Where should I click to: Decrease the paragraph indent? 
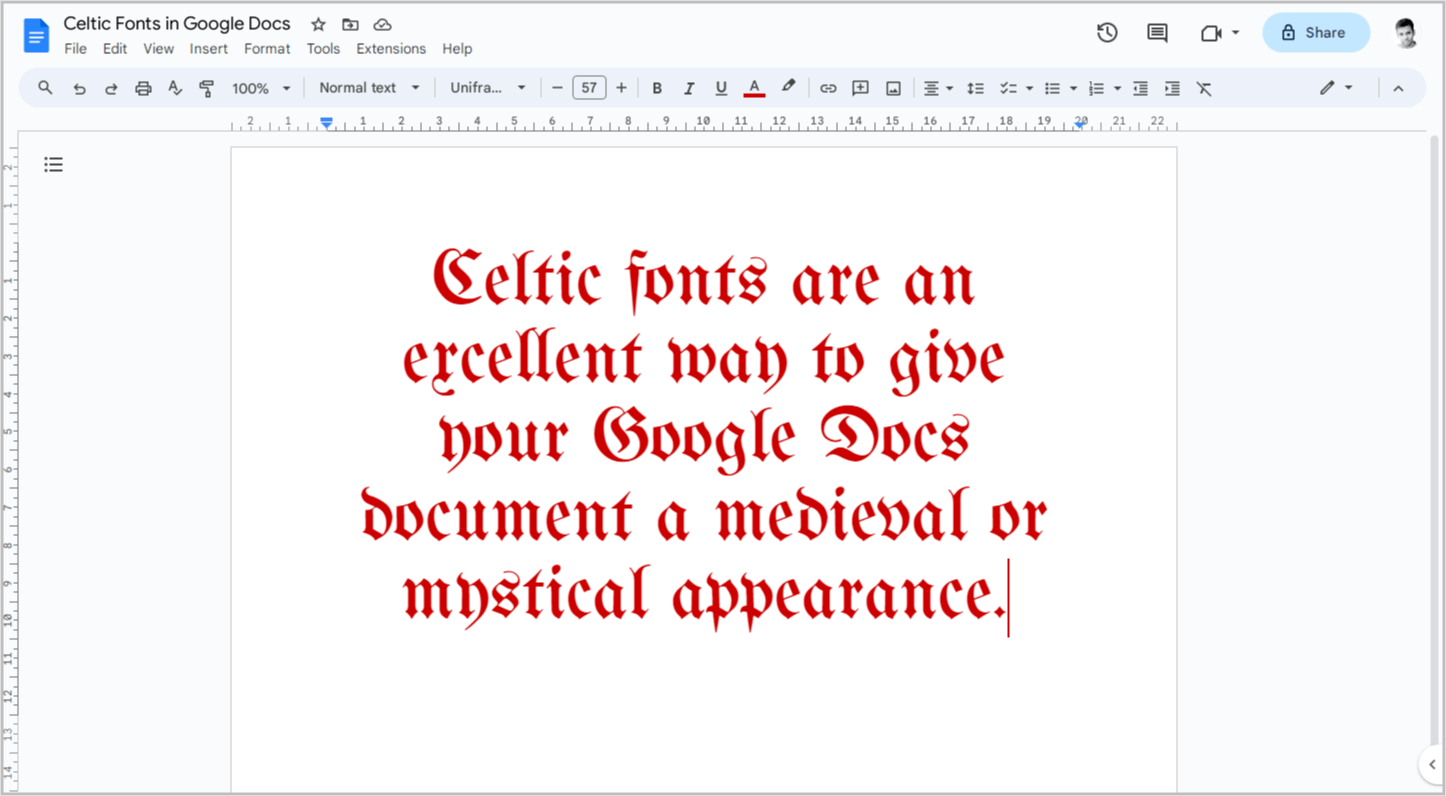pos(1140,88)
